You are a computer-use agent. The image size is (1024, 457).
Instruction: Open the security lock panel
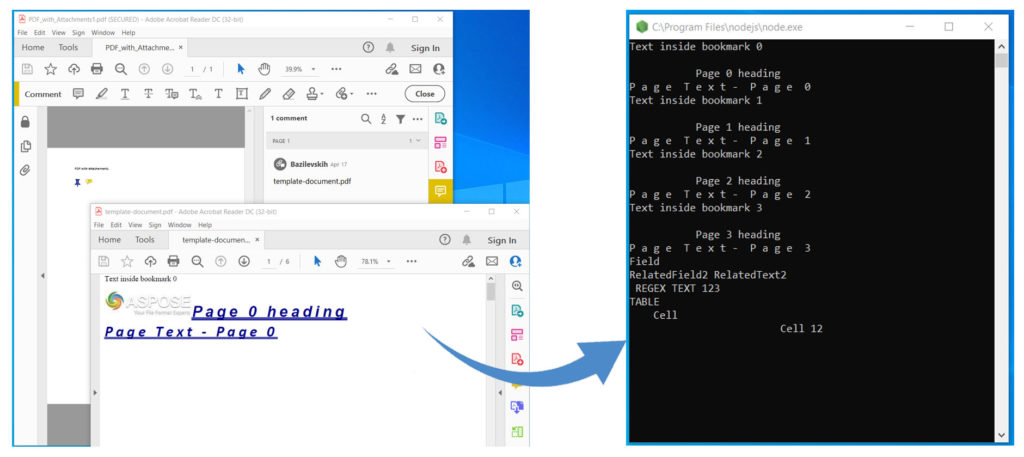pyautogui.click(x=25, y=122)
